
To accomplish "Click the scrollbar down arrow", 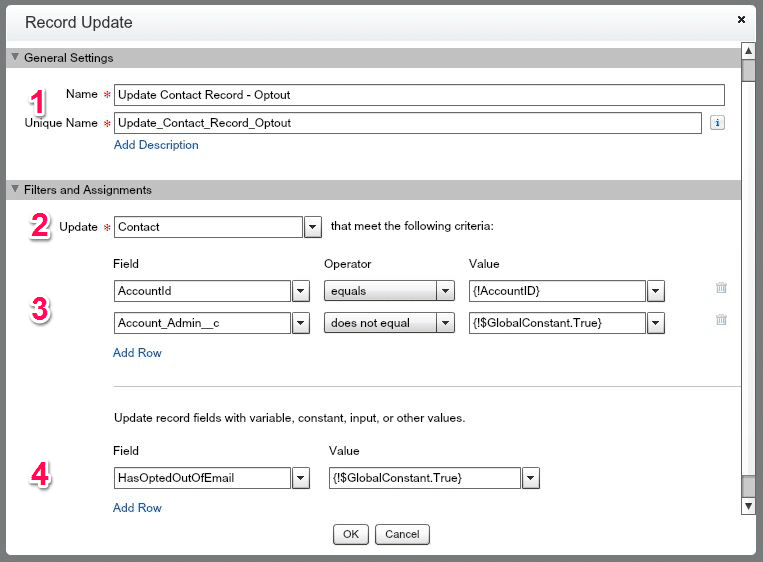I will 748,507.
